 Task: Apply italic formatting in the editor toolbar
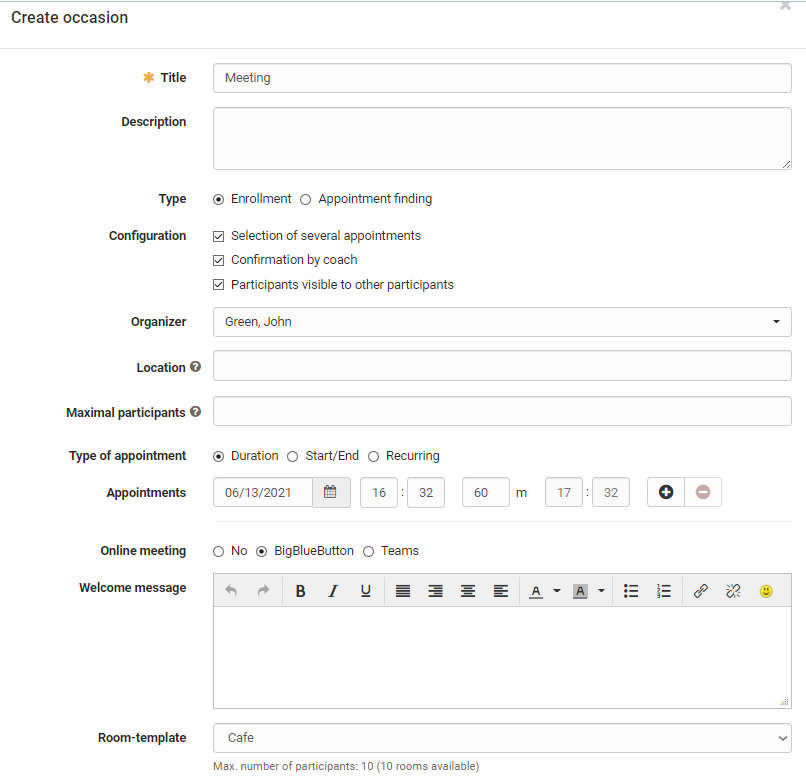333,591
